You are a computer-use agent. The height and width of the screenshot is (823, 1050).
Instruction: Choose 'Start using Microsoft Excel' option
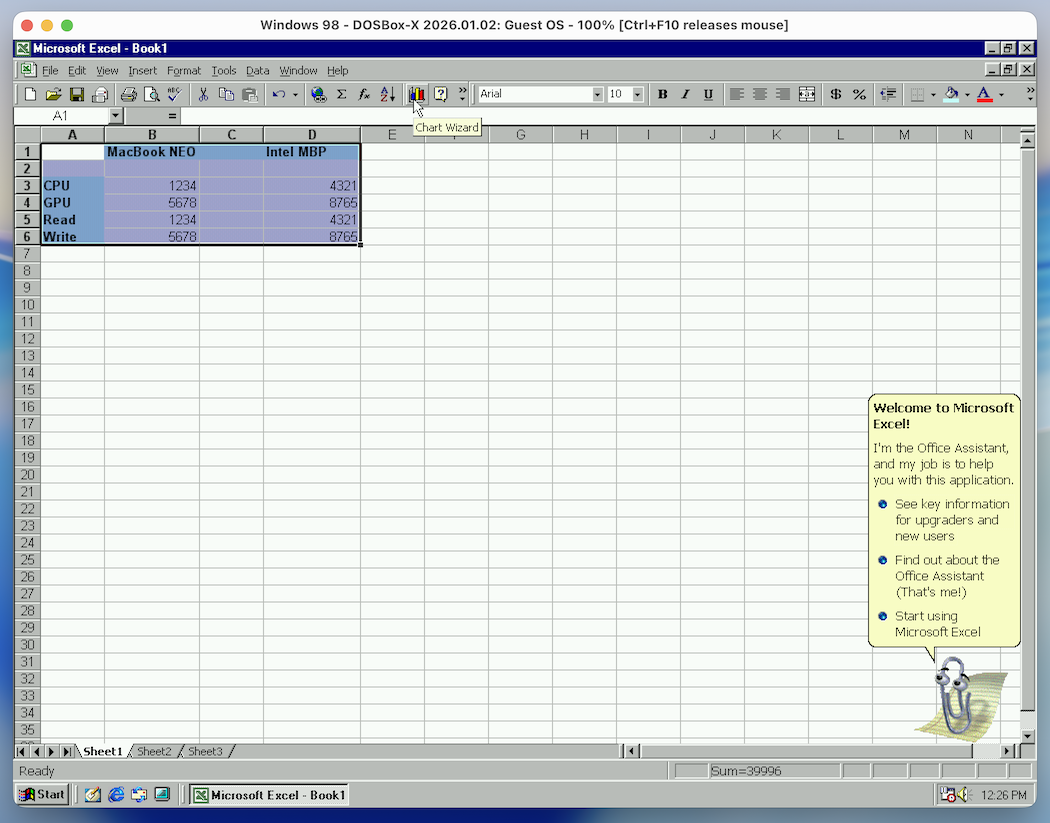(x=938, y=624)
